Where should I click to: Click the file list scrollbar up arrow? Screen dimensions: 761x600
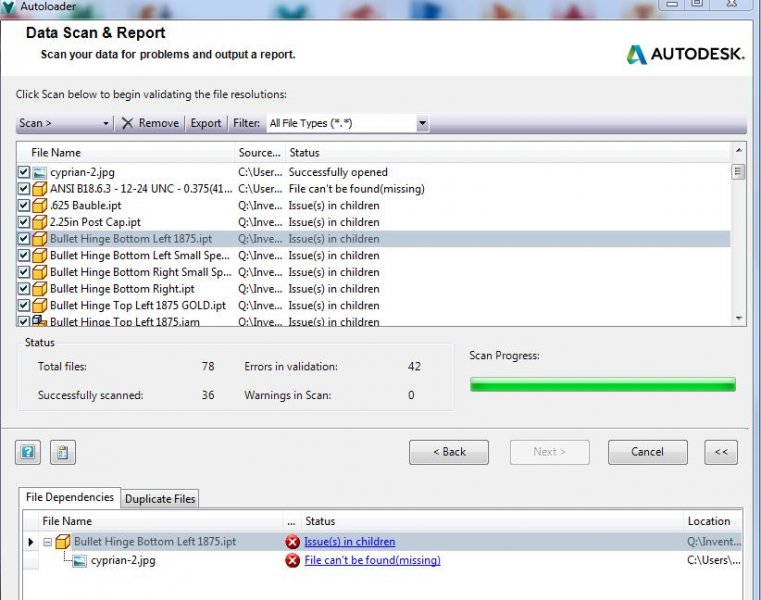739,151
